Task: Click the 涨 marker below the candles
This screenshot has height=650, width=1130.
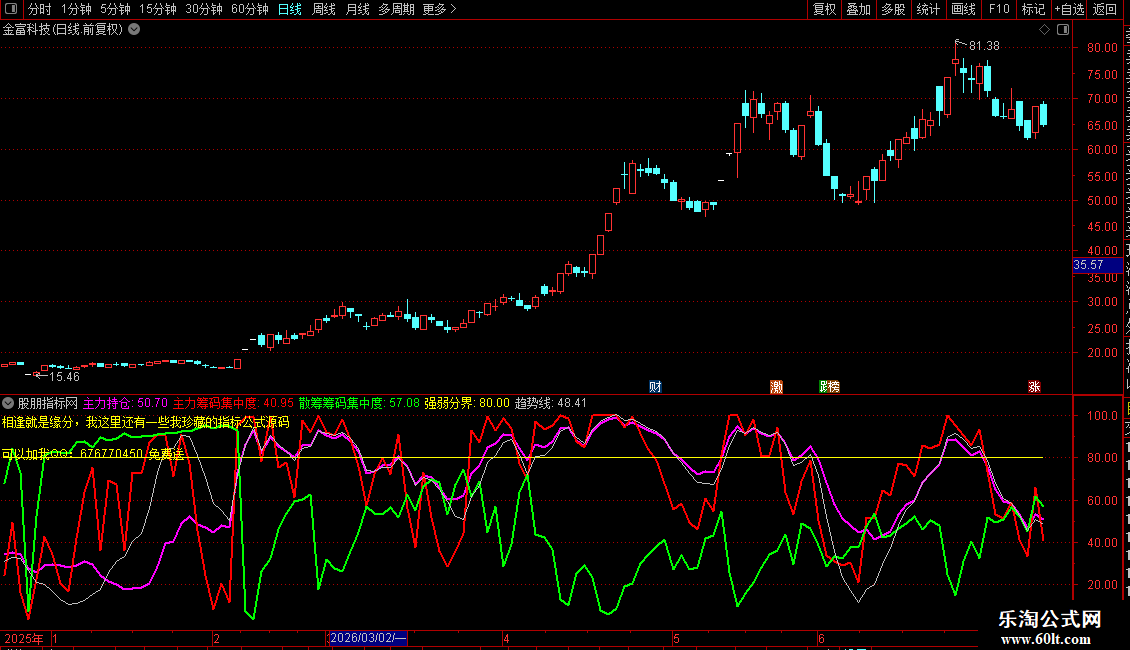Action: coord(1034,387)
